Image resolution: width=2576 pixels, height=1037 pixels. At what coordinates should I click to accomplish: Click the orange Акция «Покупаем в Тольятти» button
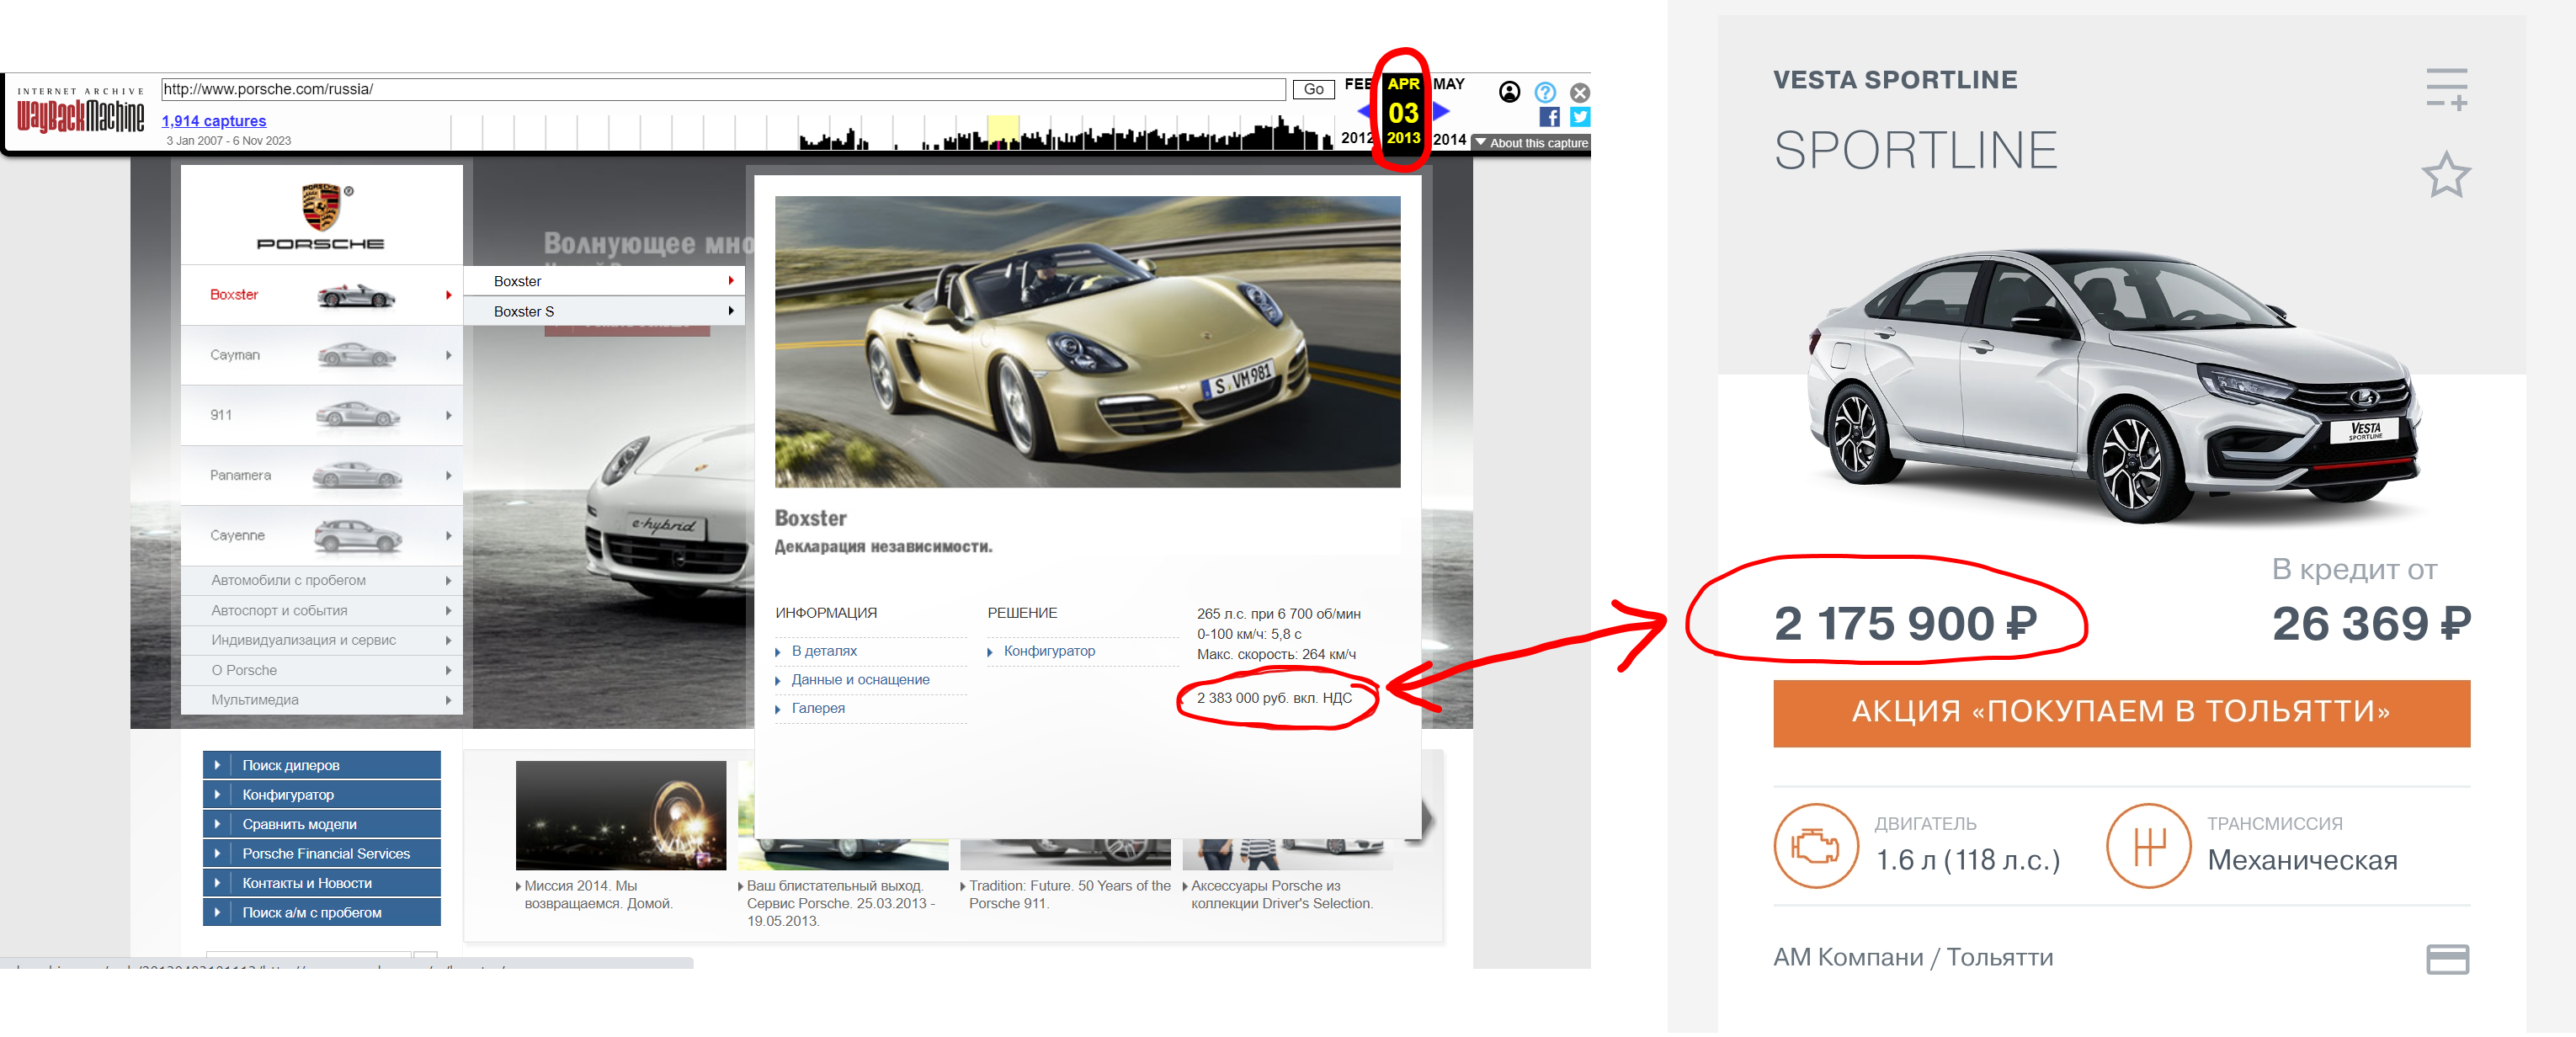(2122, 713)
